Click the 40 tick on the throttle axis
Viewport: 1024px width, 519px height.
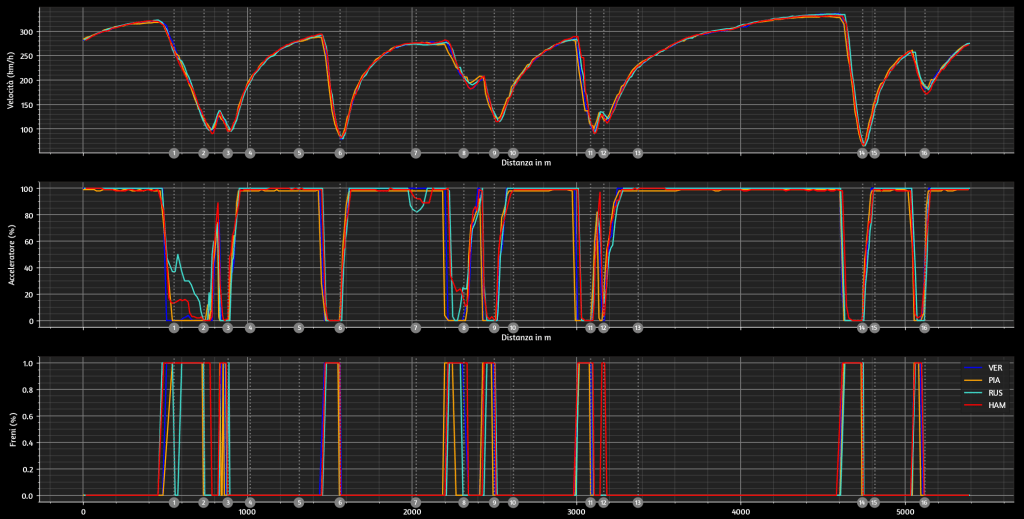(x=30, y=268)
